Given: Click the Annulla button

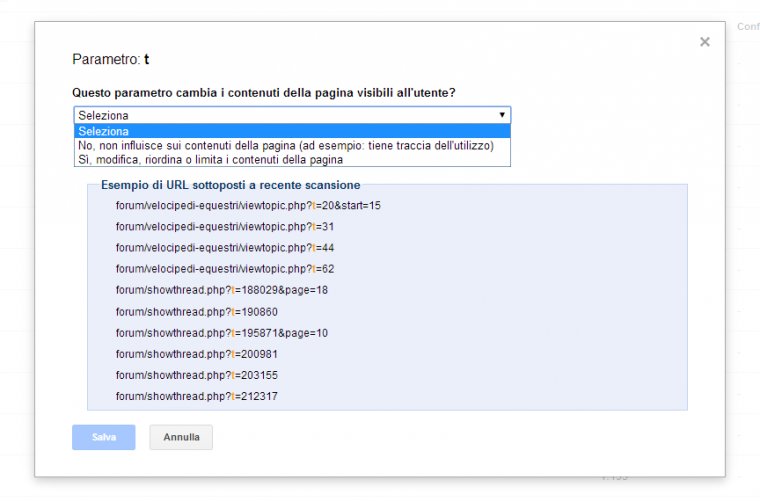Looking at the screenshot, I should (181, 437).
